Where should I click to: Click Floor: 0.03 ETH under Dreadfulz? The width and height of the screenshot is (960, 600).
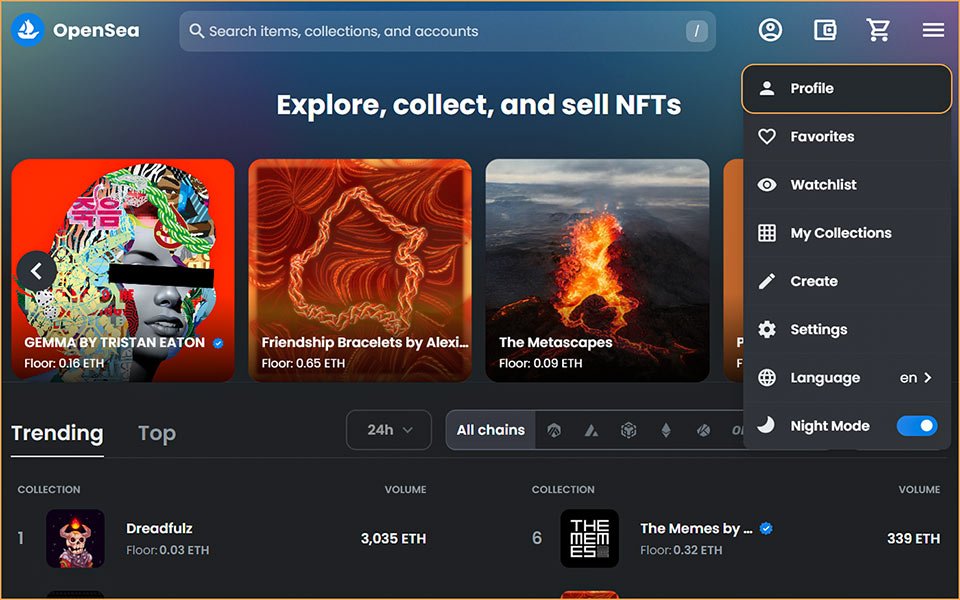168,550
